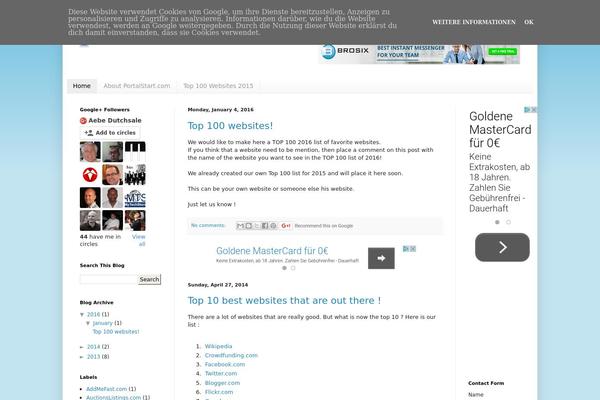The height and width of the screenshot is (400, 600).
Task: Click the BlogThis! share icon
Action: (x=248, y=226)
